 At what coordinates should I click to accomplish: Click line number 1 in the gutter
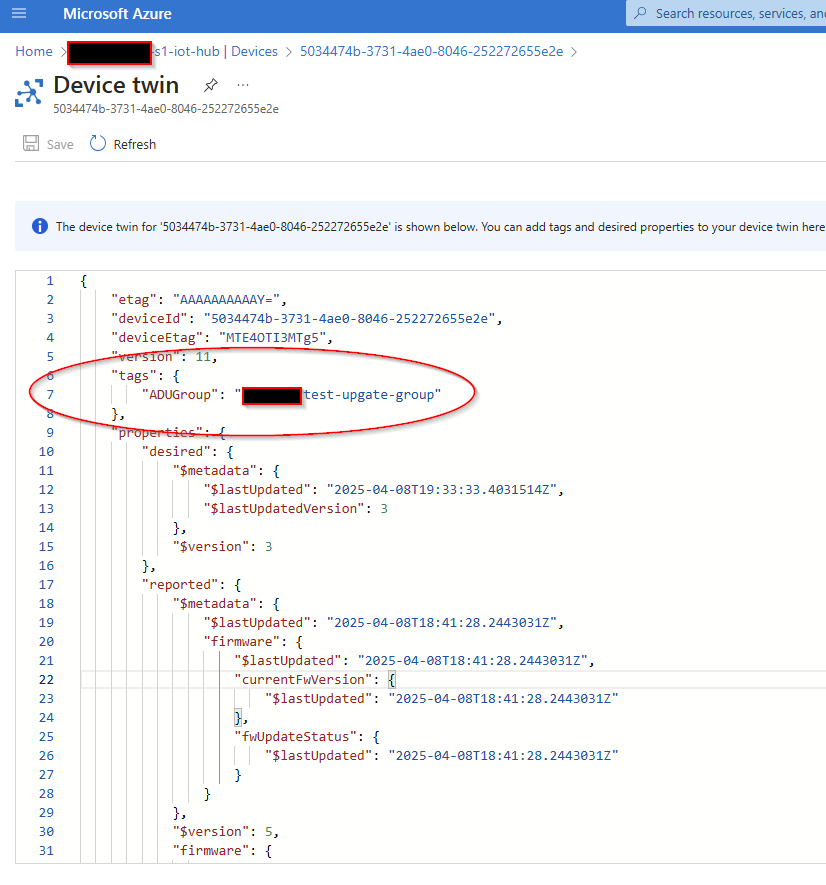pos(50,281)
